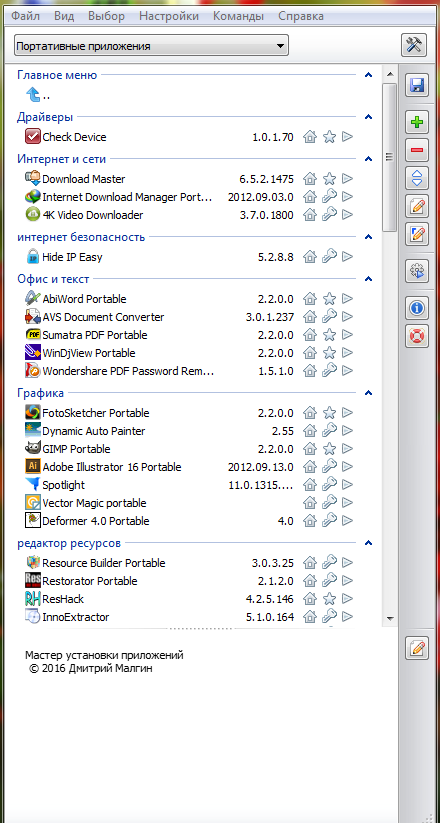Click the blue info icon
Screen dimensions: 440x823
tap(417, 308)
